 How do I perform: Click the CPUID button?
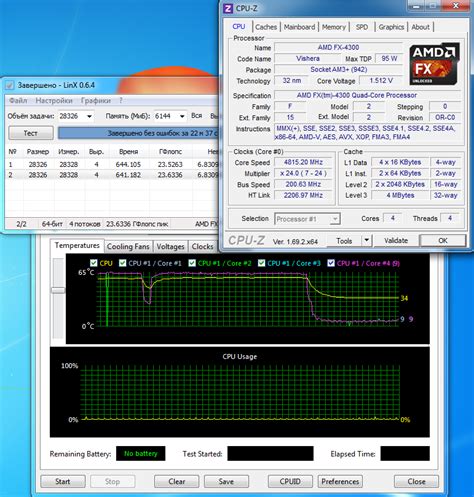[x=290, y=481]
